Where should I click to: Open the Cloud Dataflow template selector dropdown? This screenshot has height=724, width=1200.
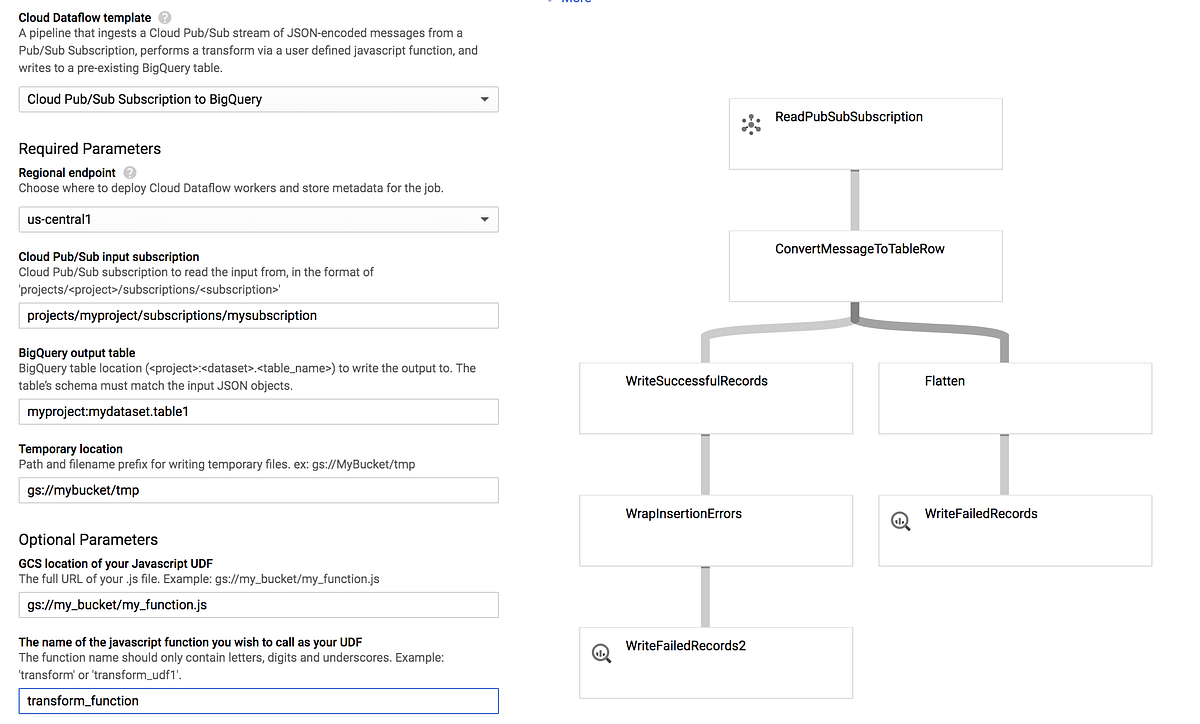tap(258, 99)
